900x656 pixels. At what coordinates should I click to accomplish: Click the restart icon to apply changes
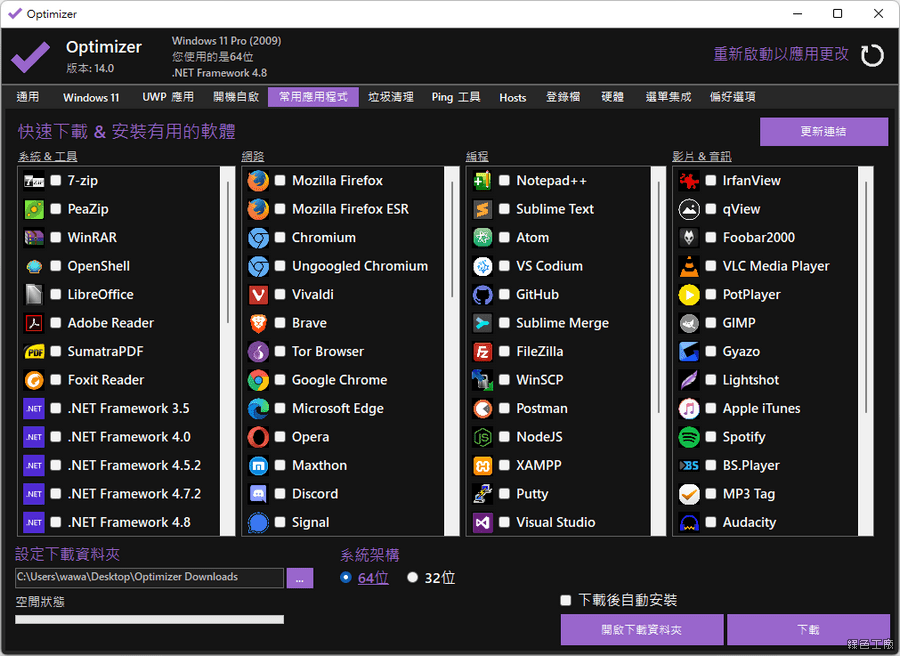click(872, 55)
